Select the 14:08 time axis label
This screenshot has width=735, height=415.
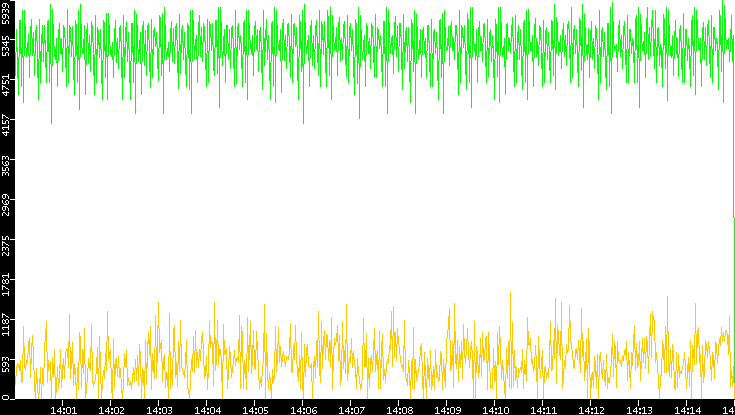point(399,410)
